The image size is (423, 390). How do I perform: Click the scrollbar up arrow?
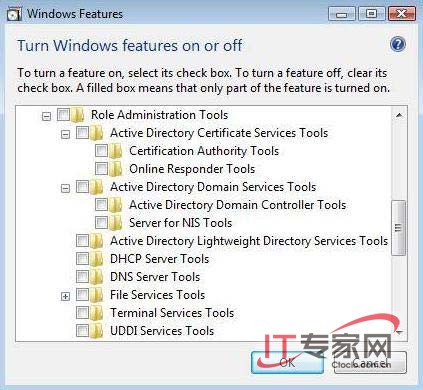(399, 115)
